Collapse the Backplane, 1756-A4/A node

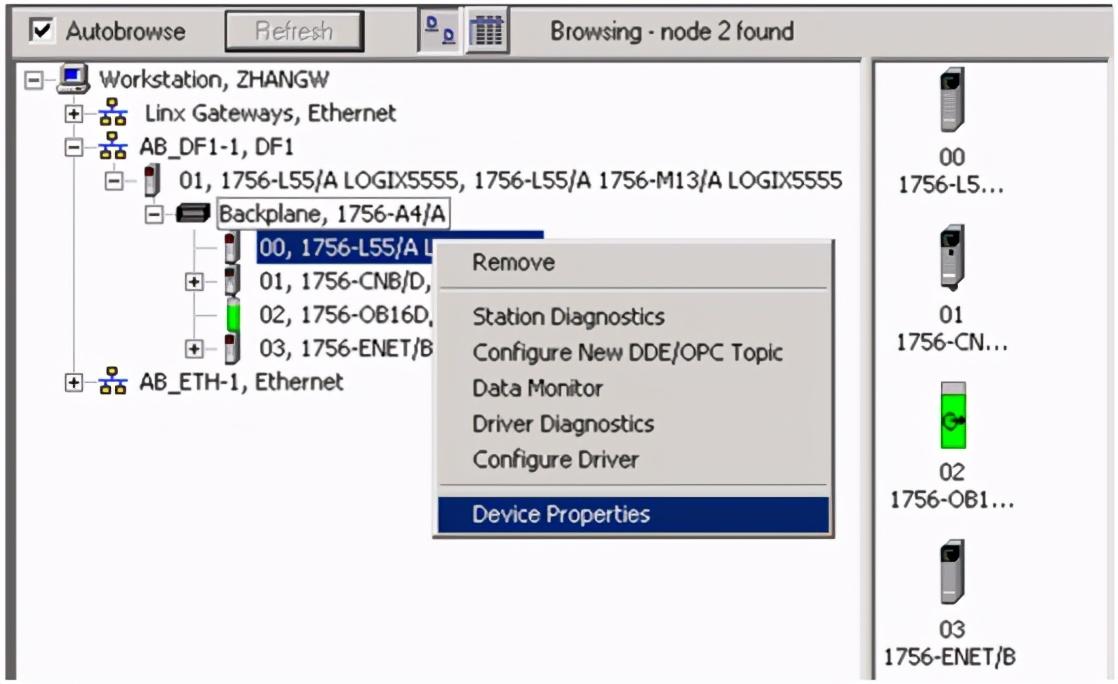tap(153, 214)
